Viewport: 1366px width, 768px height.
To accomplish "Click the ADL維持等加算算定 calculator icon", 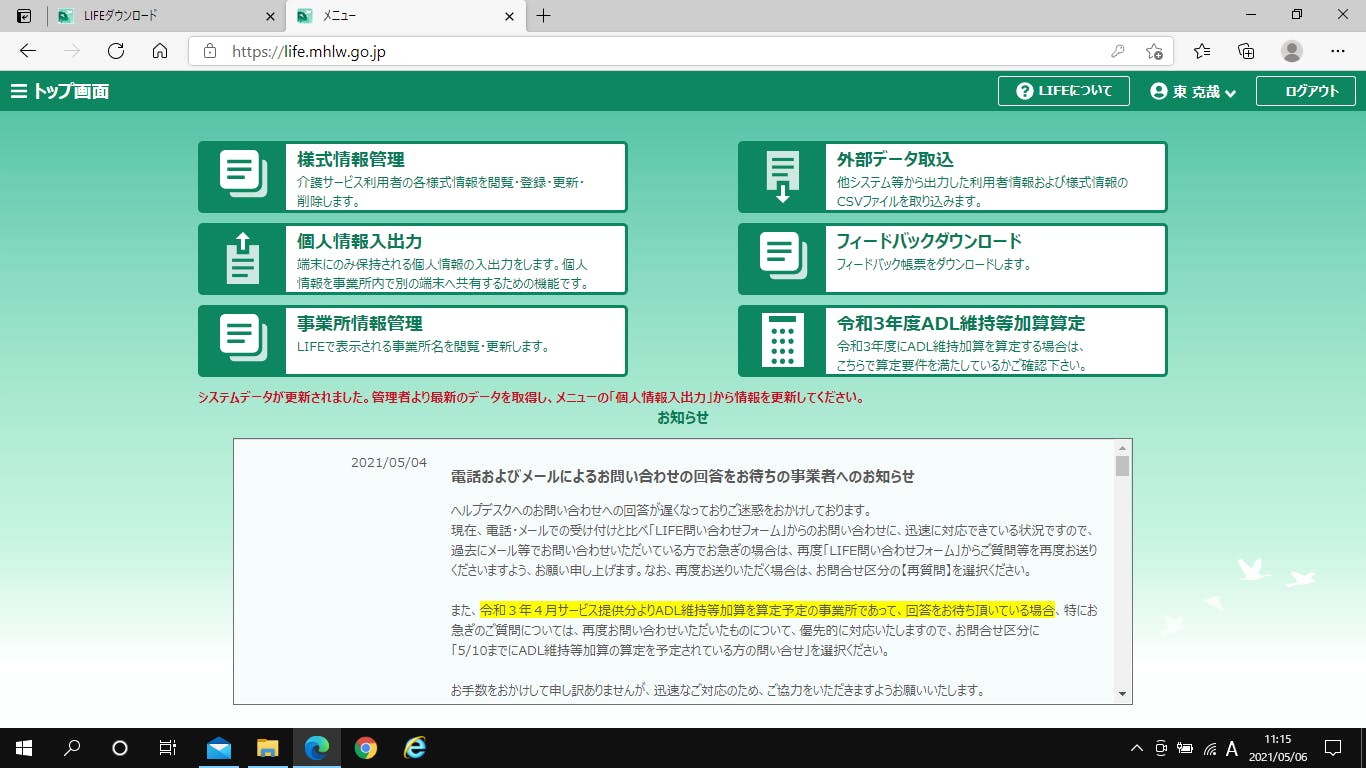I will point(782,341).
